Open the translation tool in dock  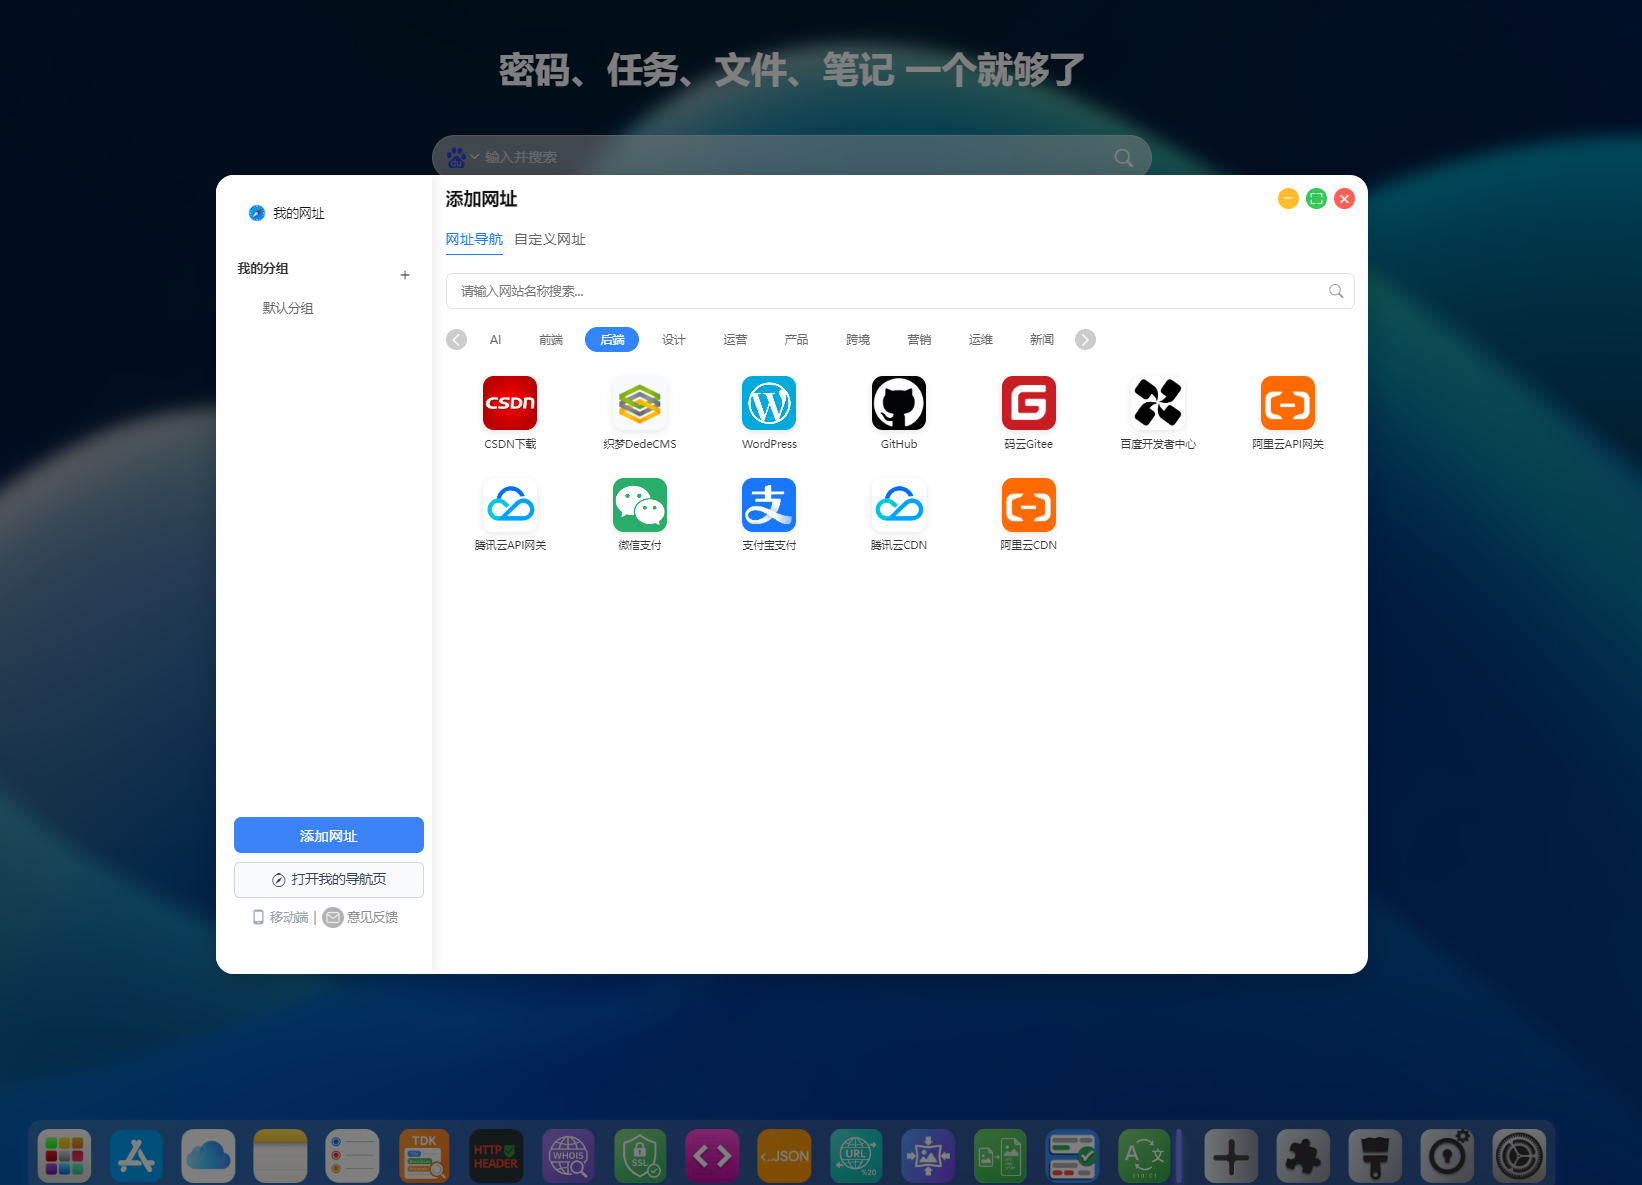tap(1144, 1156)
